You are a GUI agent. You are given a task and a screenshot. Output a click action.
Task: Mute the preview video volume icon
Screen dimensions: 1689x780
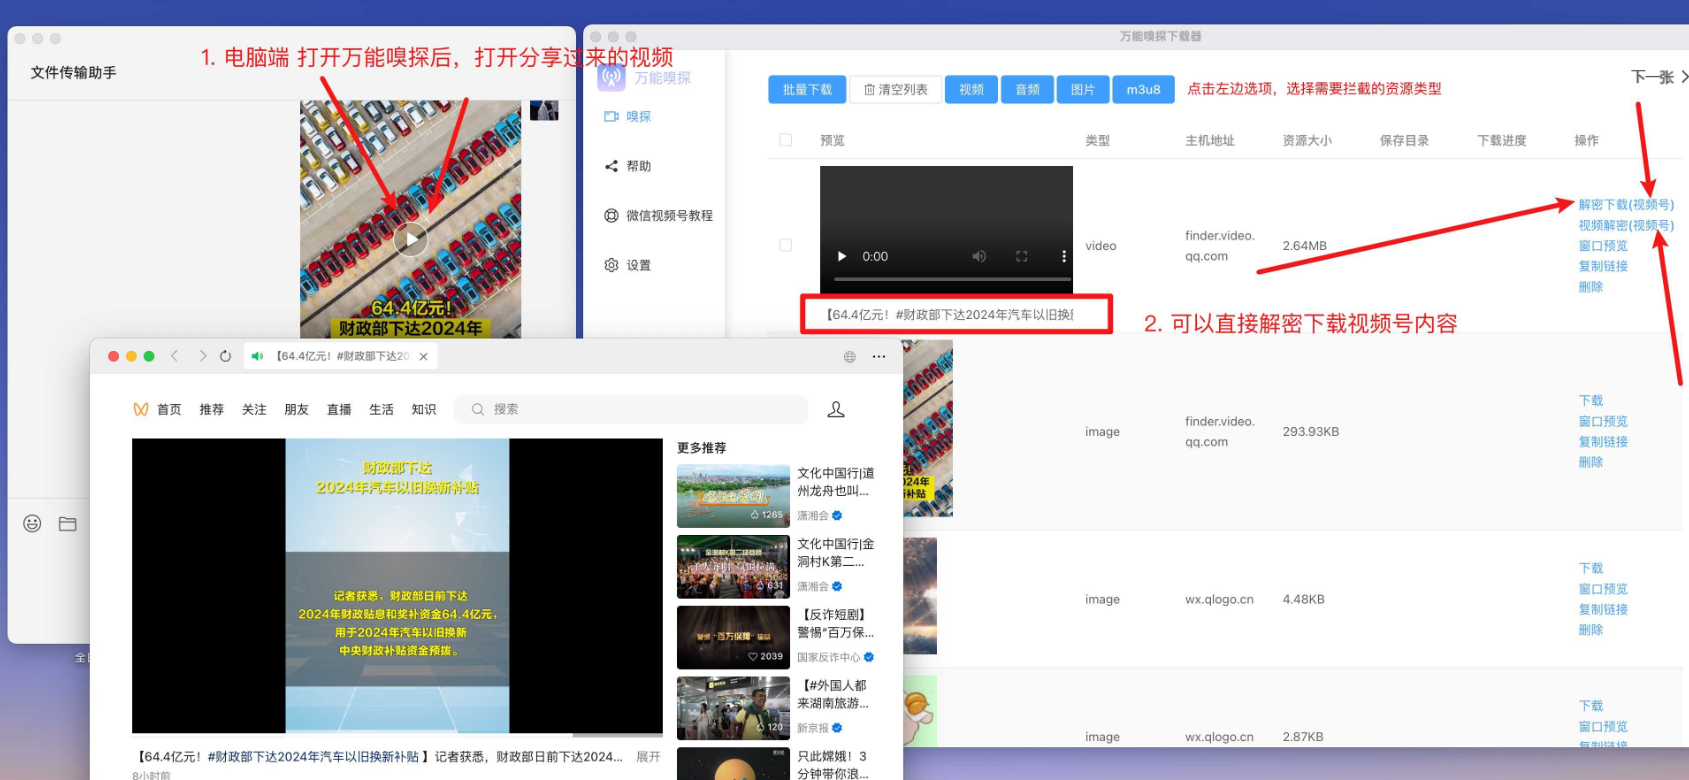click(x=979, y=256)
